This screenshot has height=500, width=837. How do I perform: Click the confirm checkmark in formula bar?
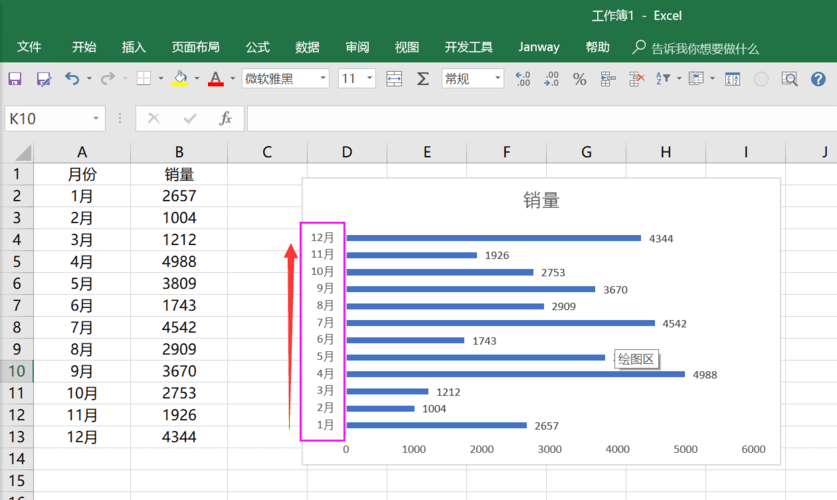(189, 118)
